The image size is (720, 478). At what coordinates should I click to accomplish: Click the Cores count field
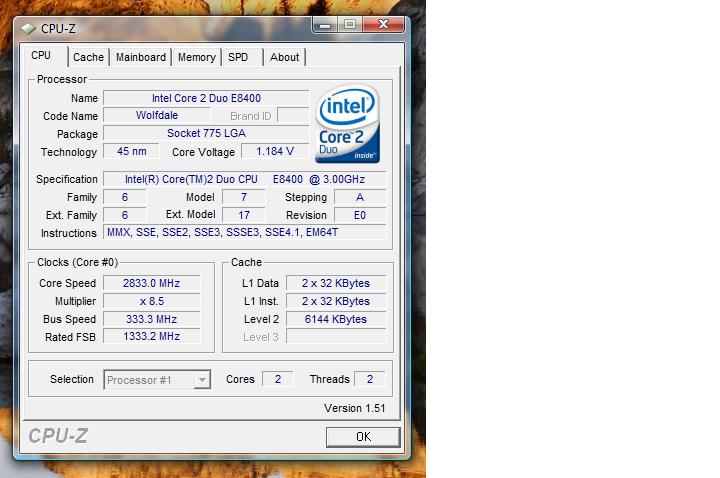(x=277, y=379)
